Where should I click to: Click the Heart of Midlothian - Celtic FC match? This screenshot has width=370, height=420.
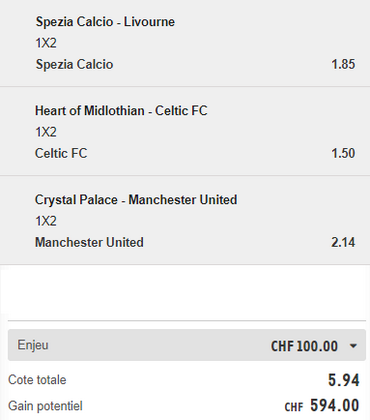click(121, 111)
